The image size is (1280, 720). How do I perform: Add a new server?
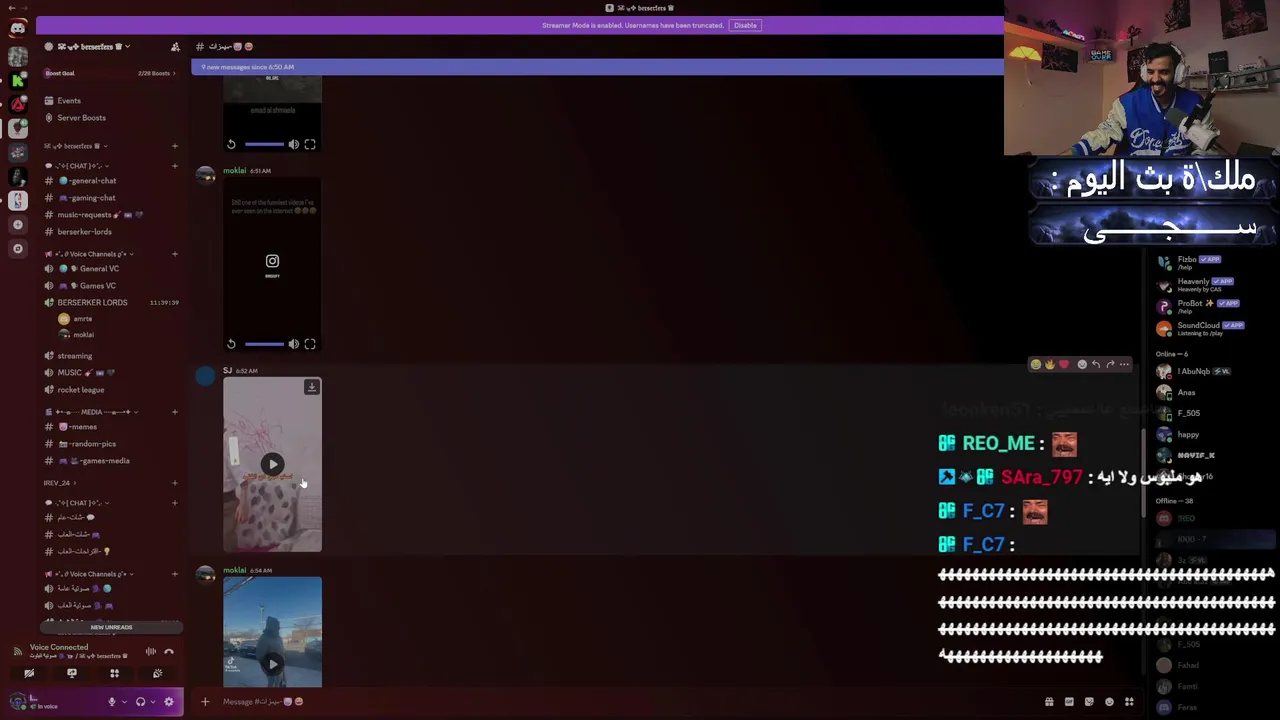coord(18,225)
